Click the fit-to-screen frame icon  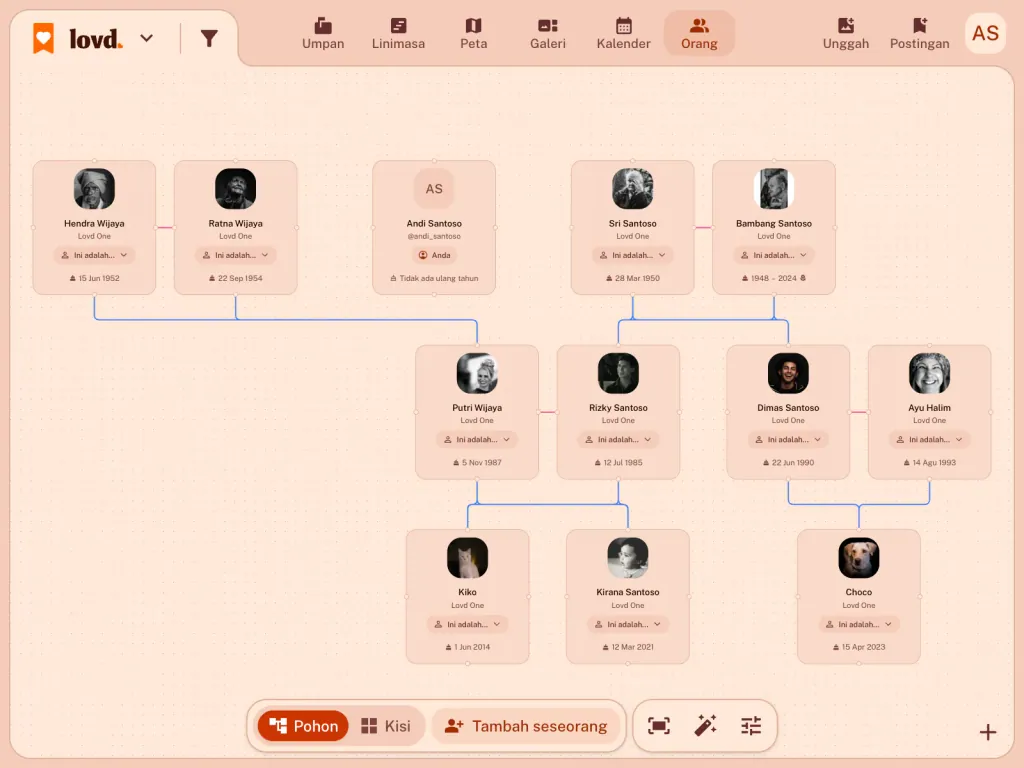(x=658, y=726)
